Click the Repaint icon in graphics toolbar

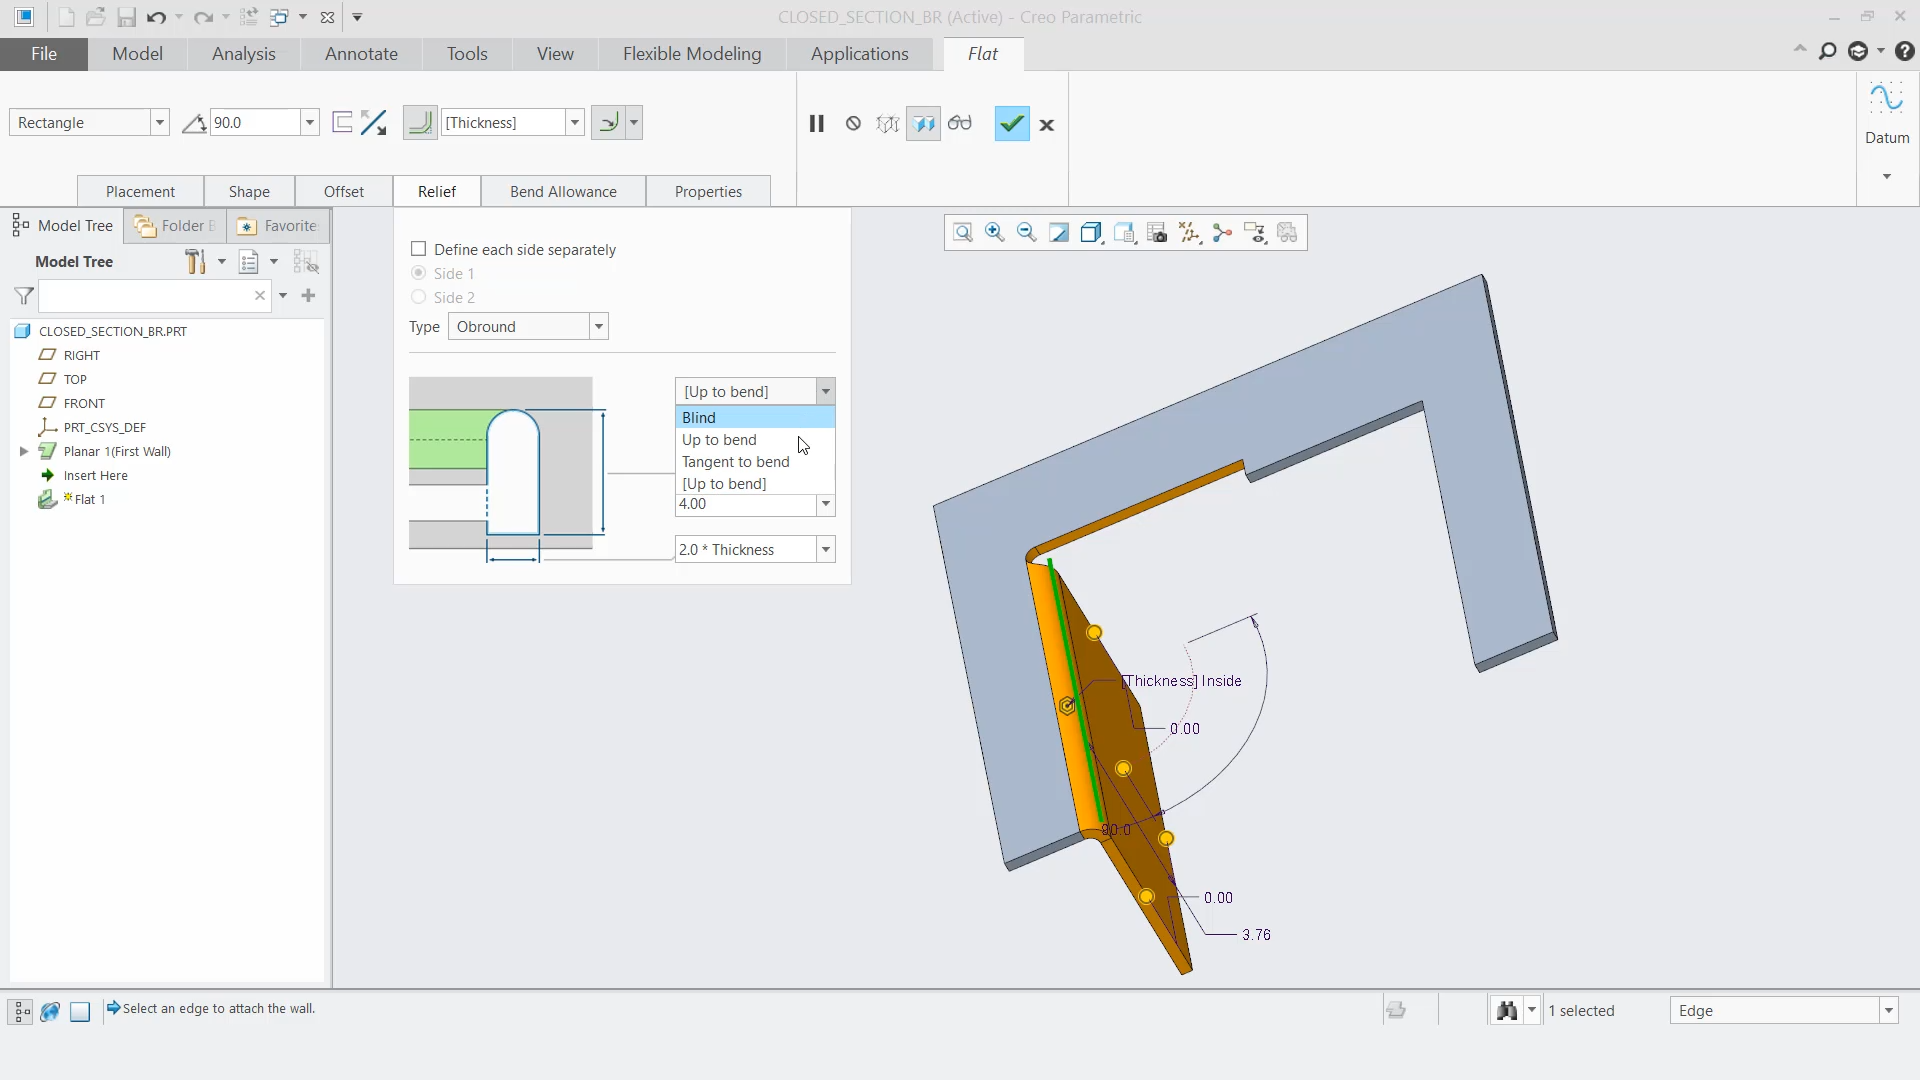pyautogui.click(x=1059, y=233)
